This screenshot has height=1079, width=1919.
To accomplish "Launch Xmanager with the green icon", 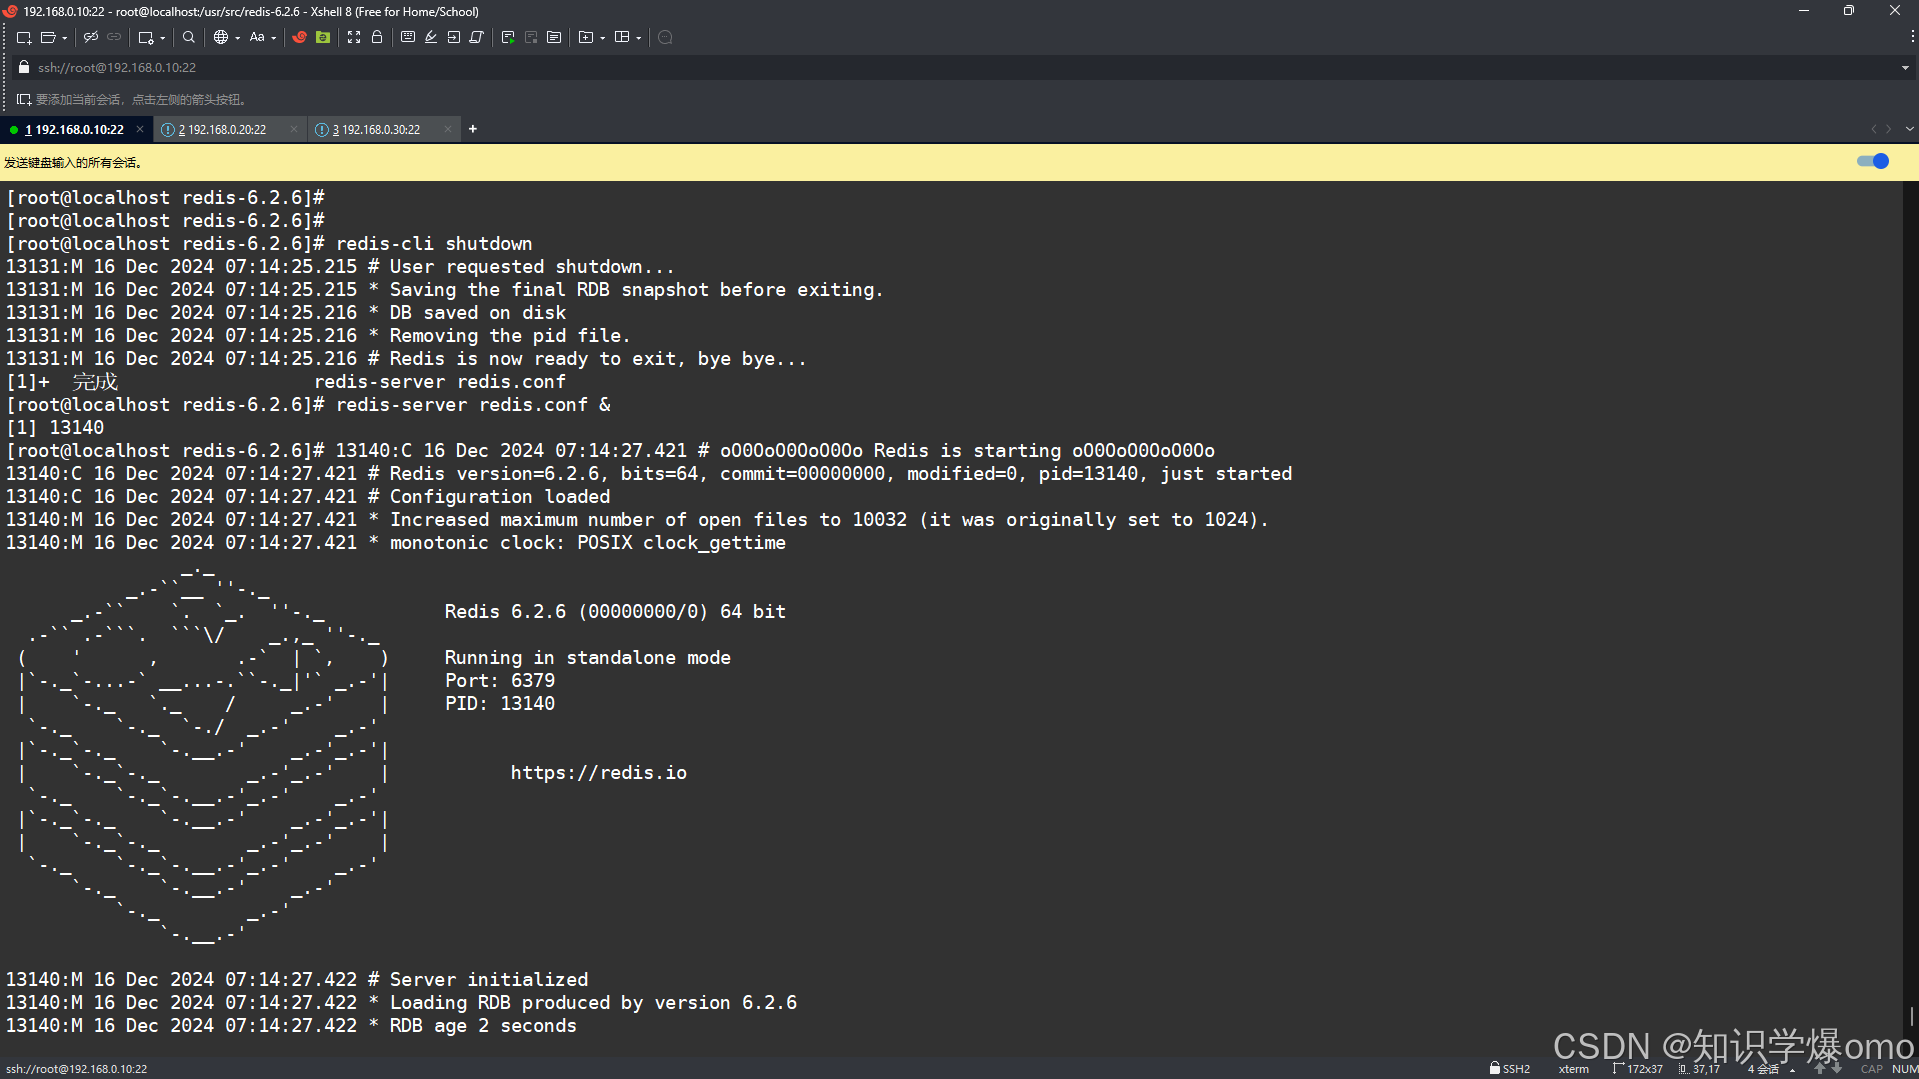I will point(323,37).
